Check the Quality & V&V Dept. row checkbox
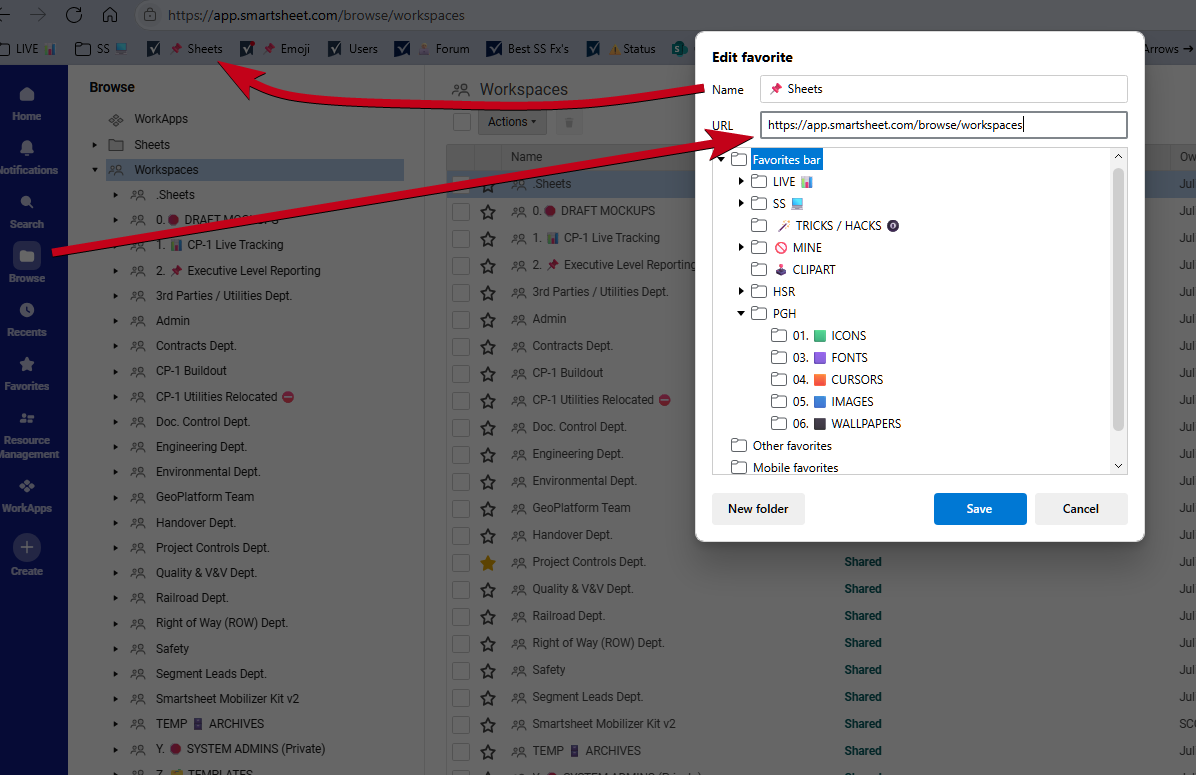This screenshot has width=1196, height=775. pos(461,590)
